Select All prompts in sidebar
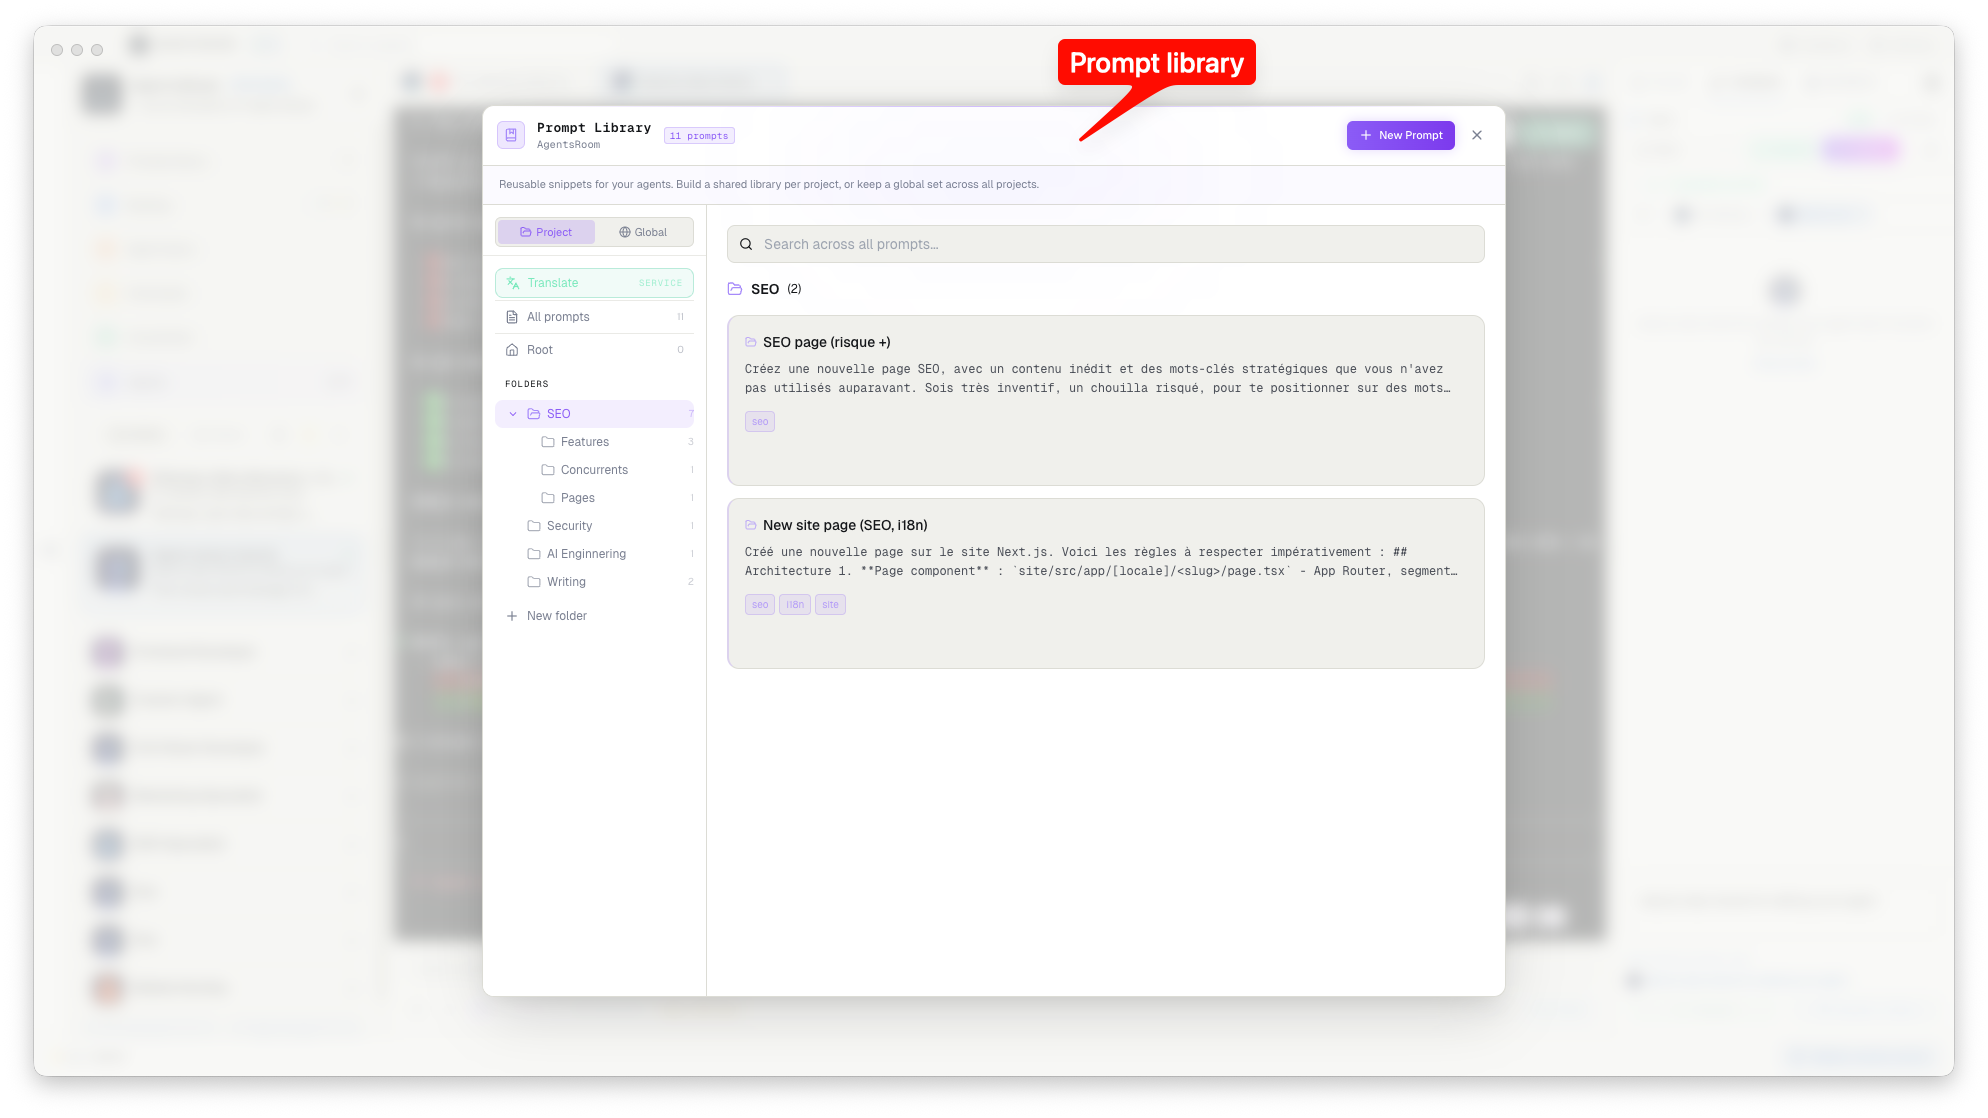Image resolution: width=1988 pixels, height=1118 pixels. coord(594,317)
